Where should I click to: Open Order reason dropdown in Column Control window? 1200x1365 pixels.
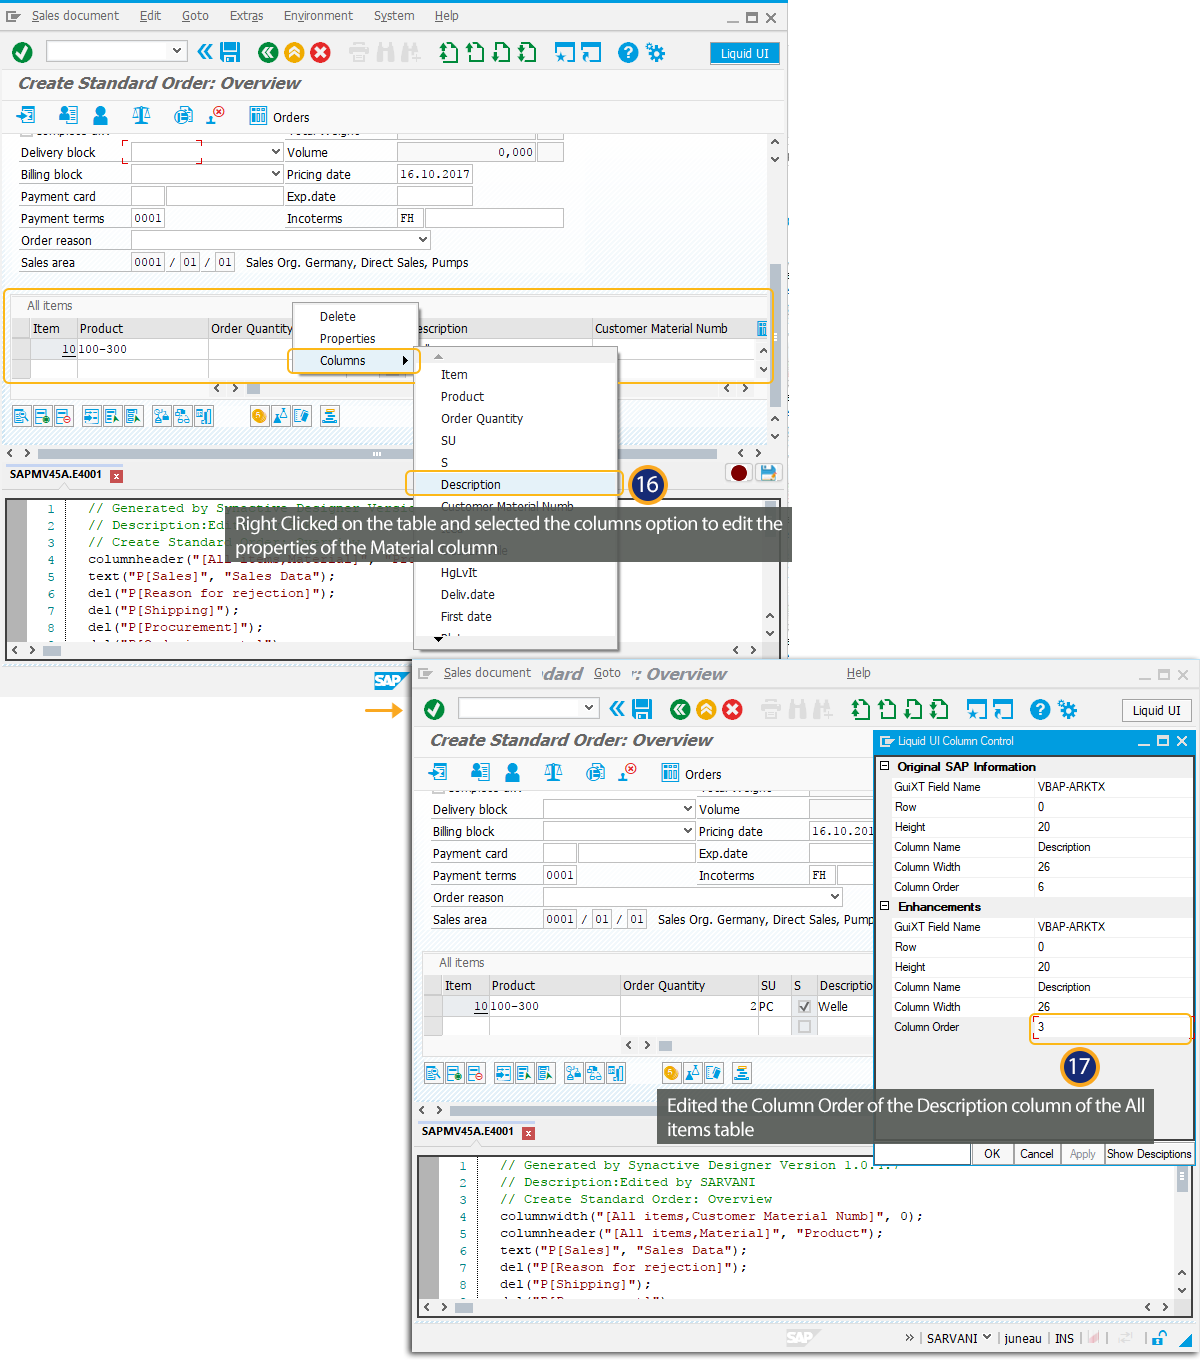click(x=835, y=897)
